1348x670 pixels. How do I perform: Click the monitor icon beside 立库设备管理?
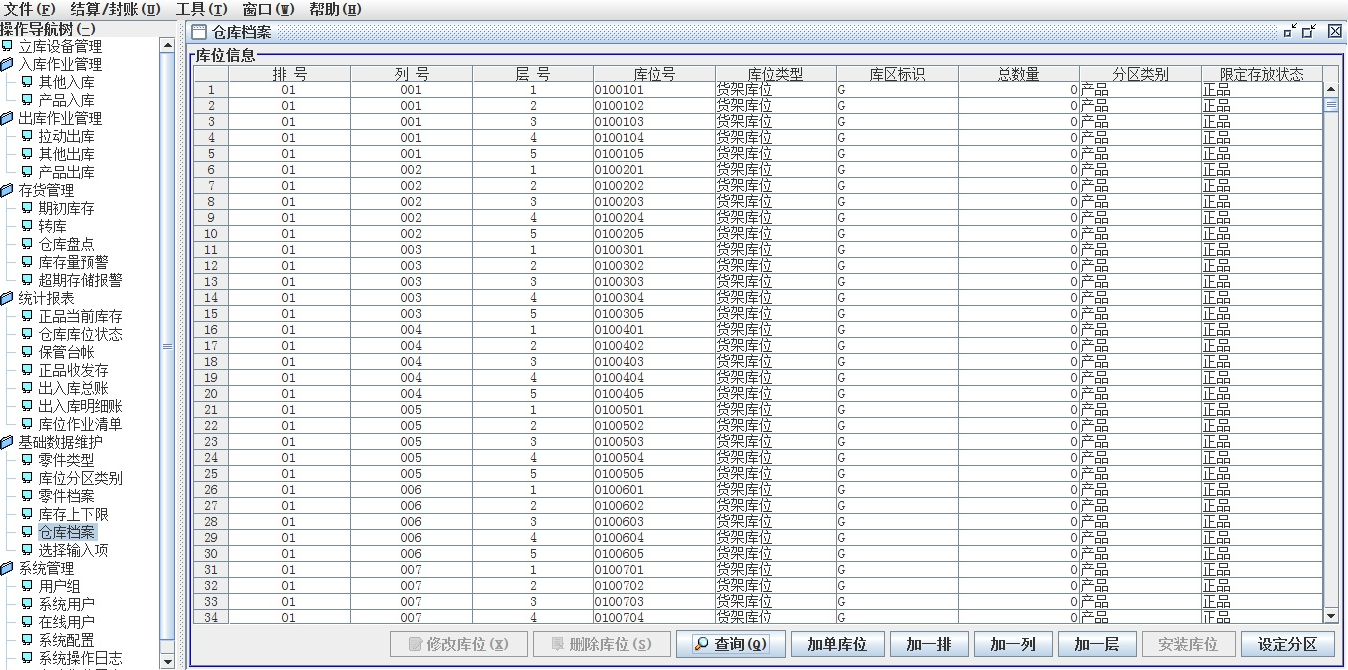pyautogui.click(x=8, y=46)
